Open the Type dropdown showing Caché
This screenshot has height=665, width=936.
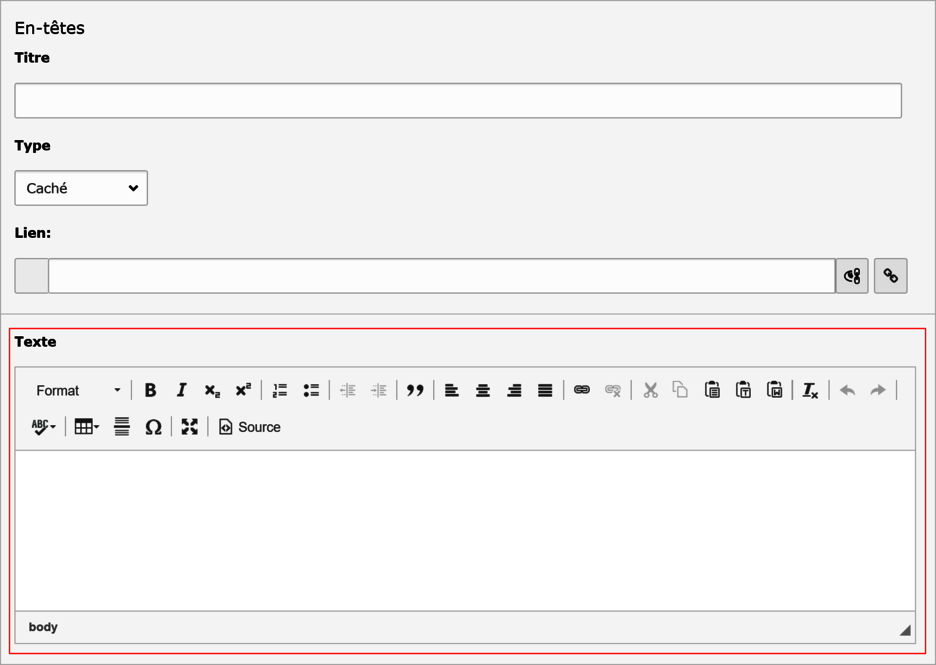(x=81, y=188)
